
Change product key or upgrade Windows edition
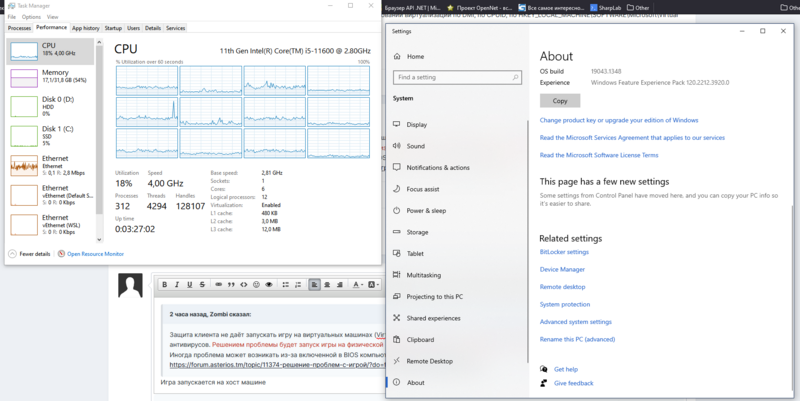[x=619, y=120]
